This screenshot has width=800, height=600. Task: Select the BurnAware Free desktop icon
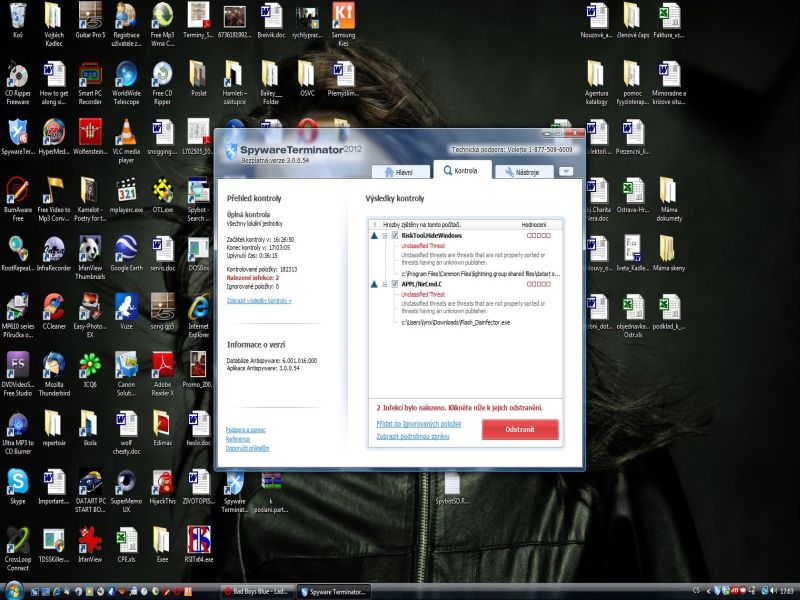(17, 199)
